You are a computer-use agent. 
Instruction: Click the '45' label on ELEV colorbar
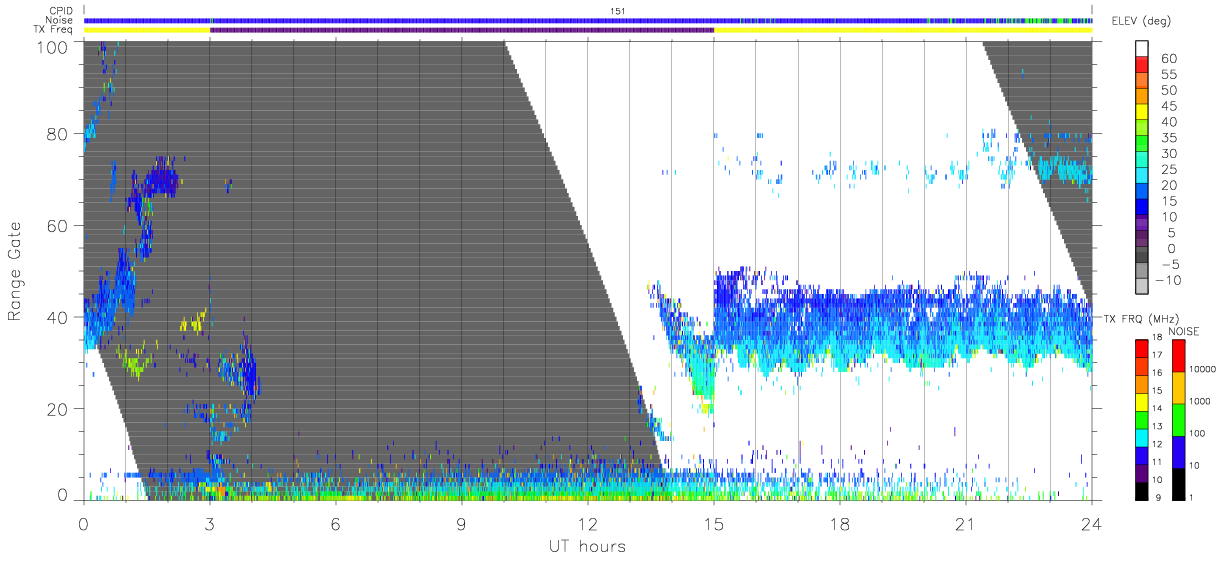point(1169,106)
